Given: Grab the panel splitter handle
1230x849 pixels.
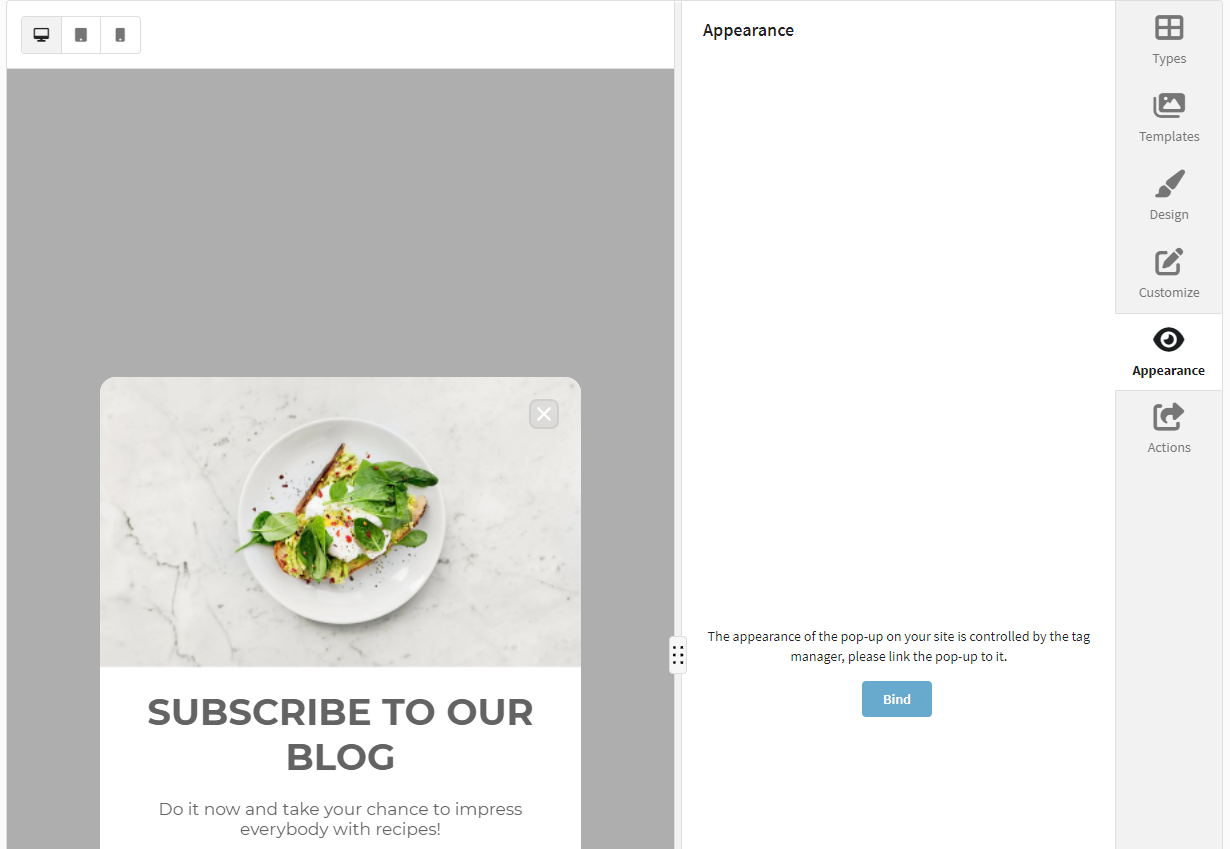Looking at the screenshot, I should tap(678, 655).
